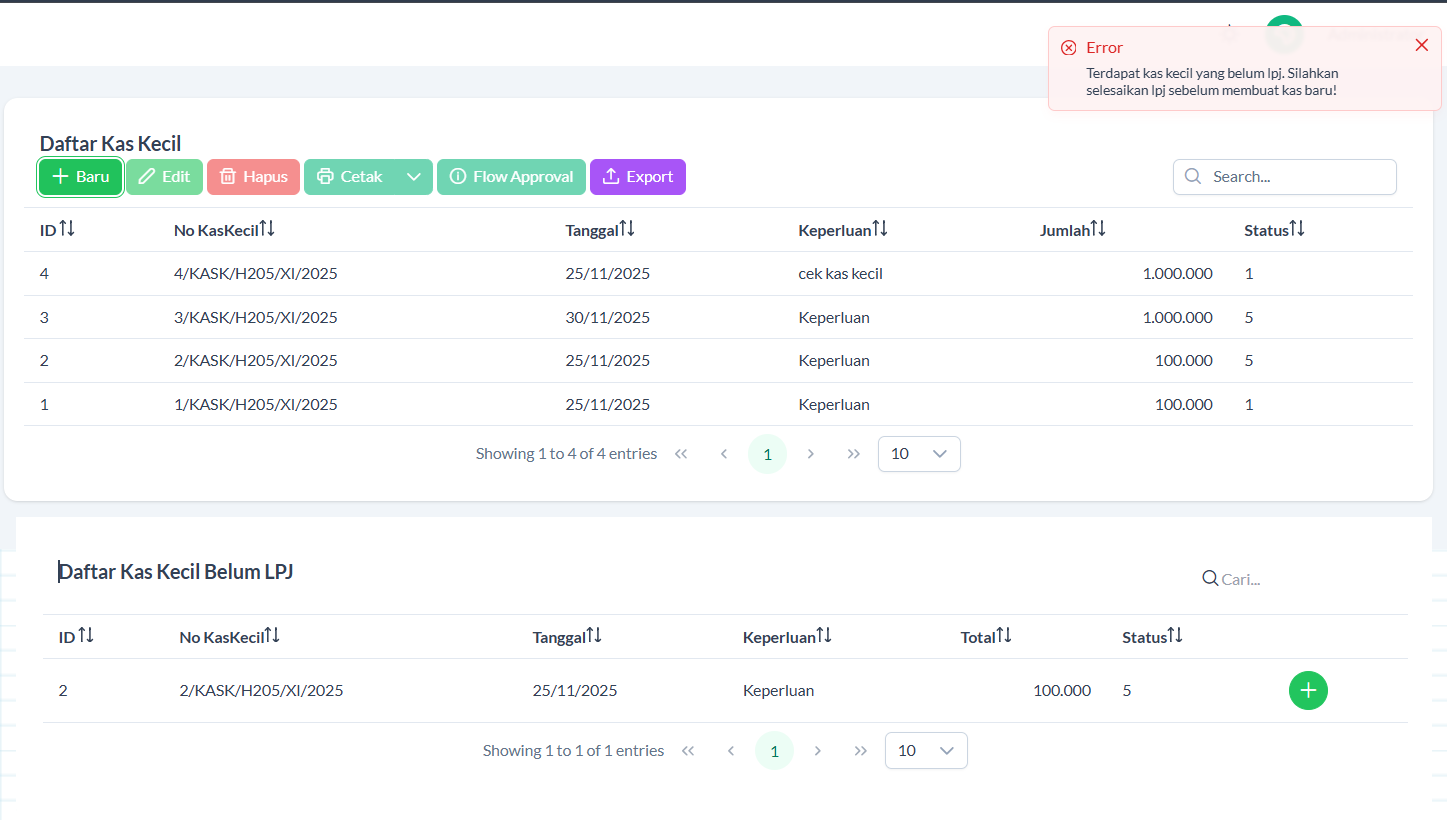1447x820 pixels.
Task: Open Flow Approval
Action: pyautogui.click(x=511, y=177)
